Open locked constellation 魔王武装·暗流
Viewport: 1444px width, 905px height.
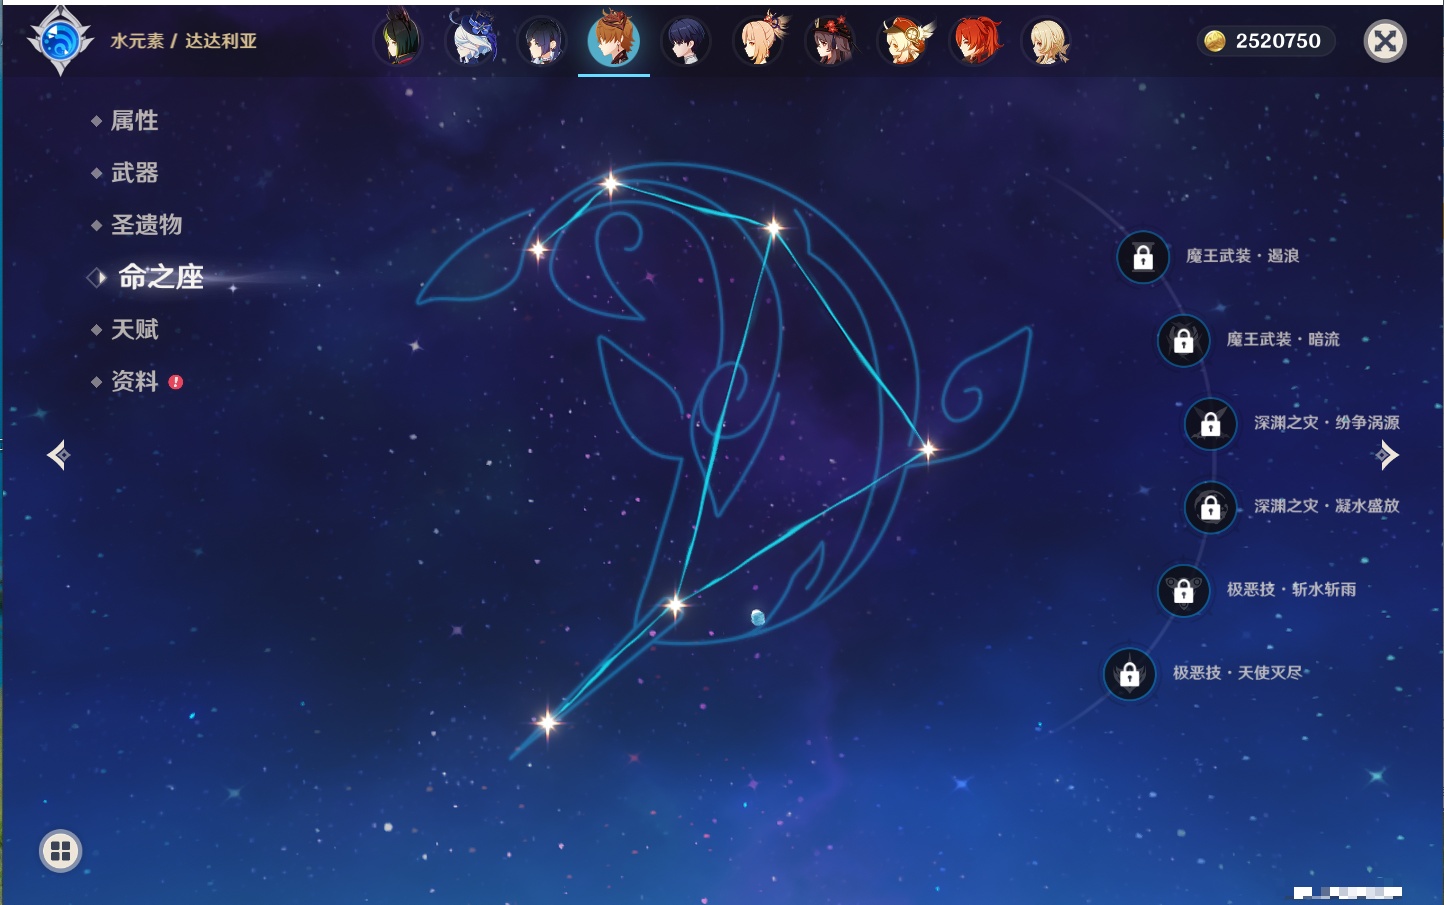click(x=1183, y=340)
